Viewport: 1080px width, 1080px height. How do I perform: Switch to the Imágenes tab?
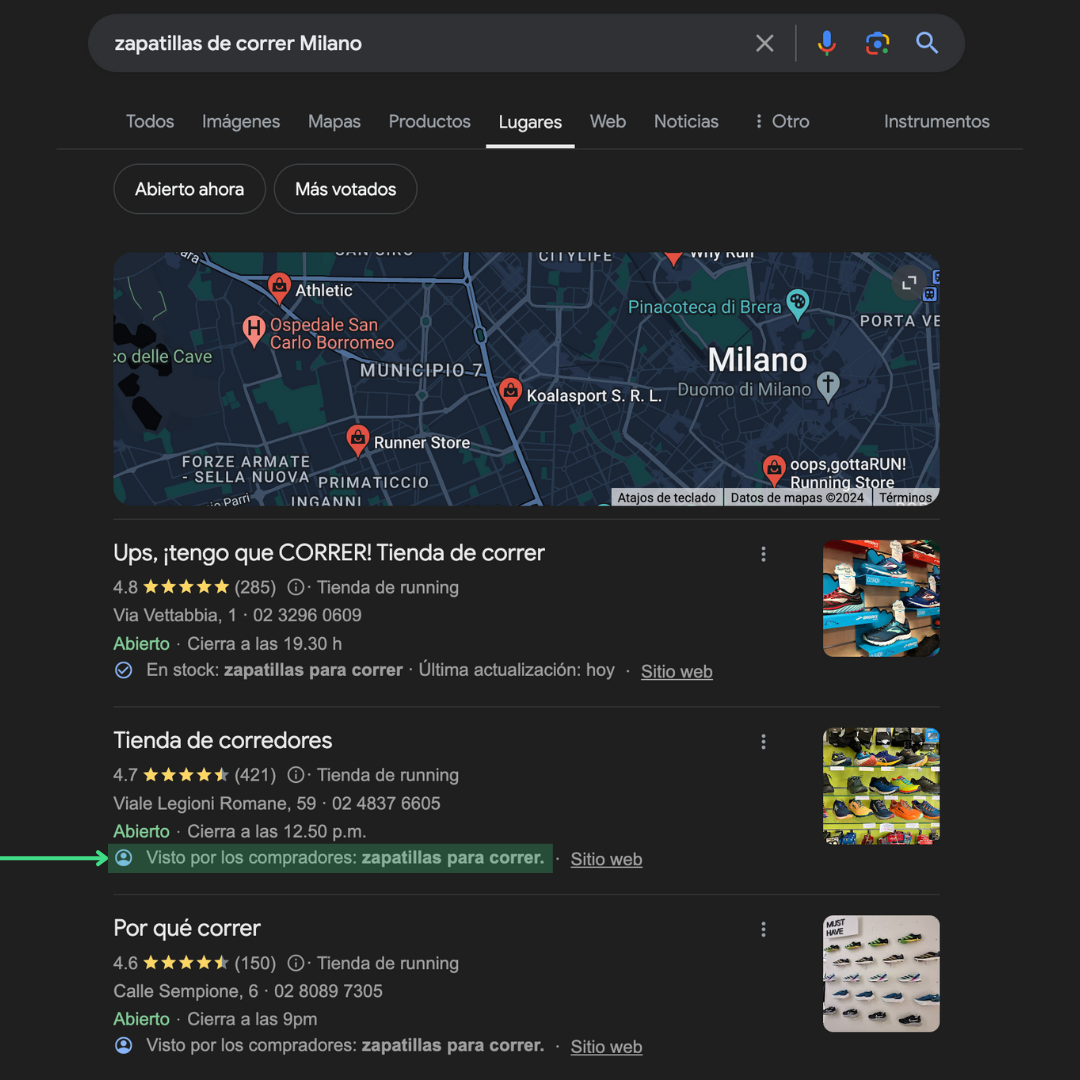[240, 122]
